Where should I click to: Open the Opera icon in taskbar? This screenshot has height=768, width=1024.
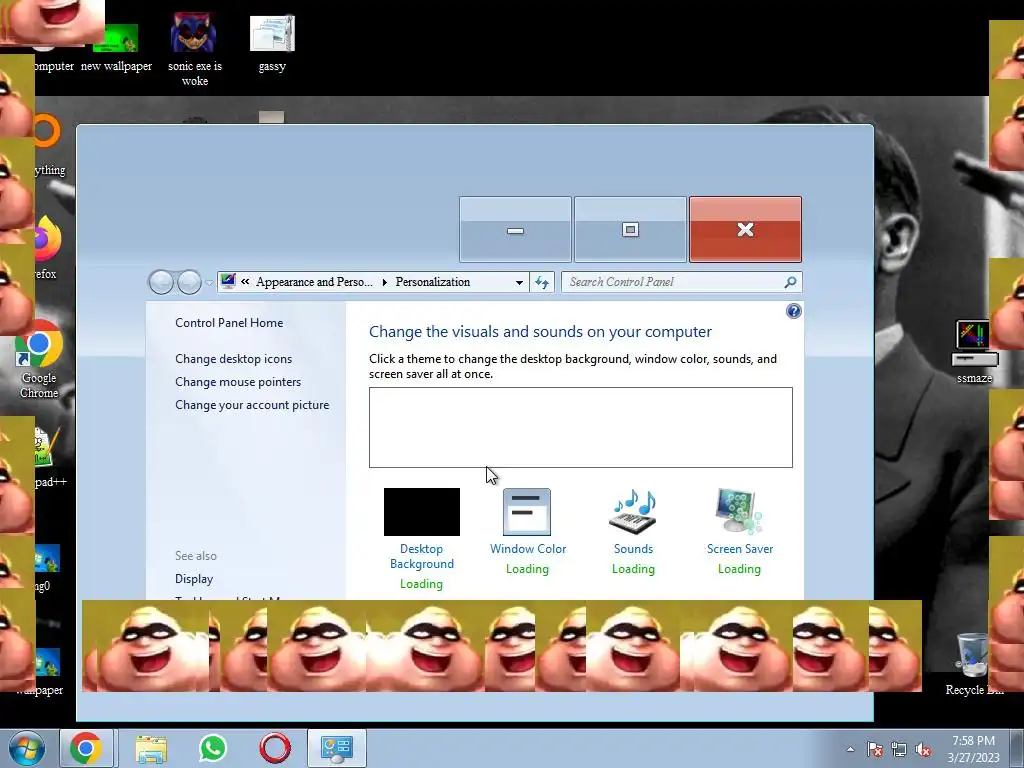[x=275, y=748]
